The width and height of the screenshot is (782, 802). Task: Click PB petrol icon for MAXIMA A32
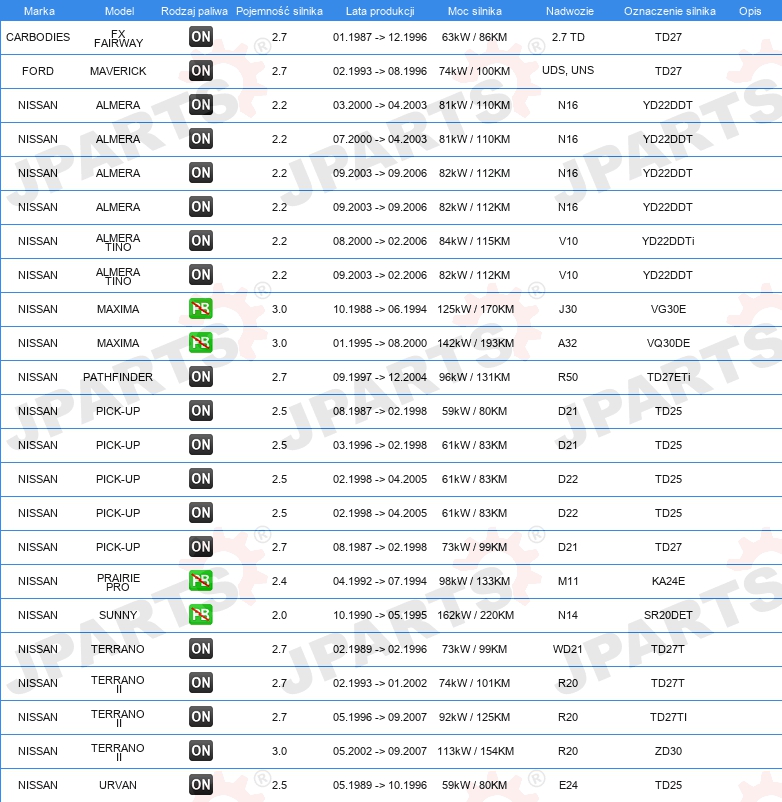(x=200, y=343)
